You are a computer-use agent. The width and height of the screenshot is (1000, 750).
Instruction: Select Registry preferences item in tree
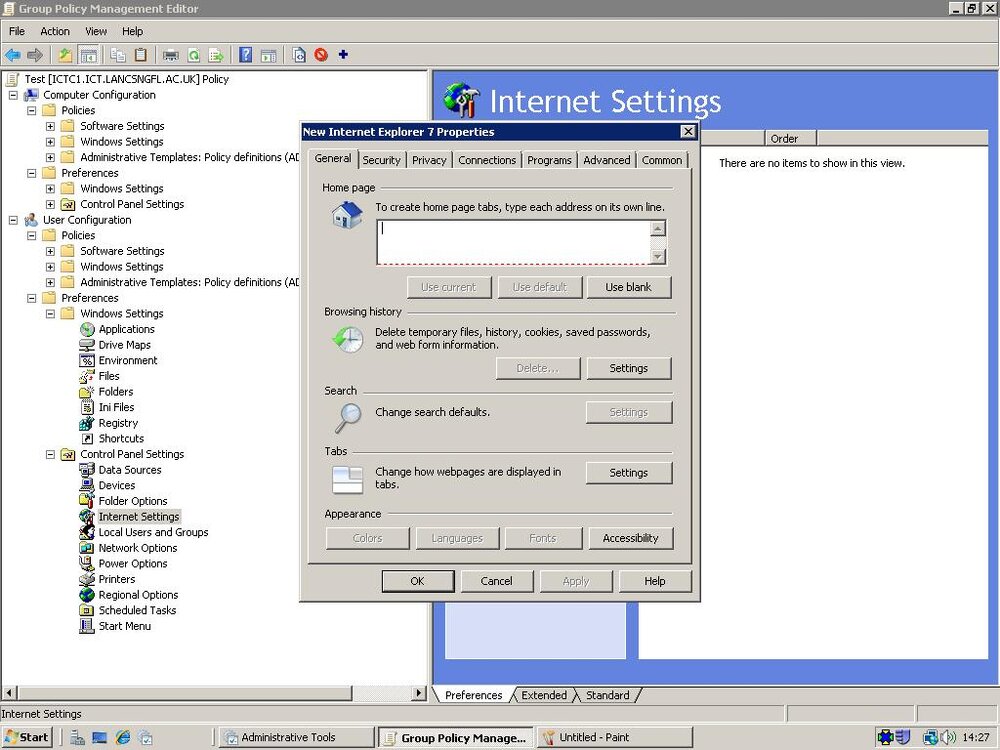118,423
